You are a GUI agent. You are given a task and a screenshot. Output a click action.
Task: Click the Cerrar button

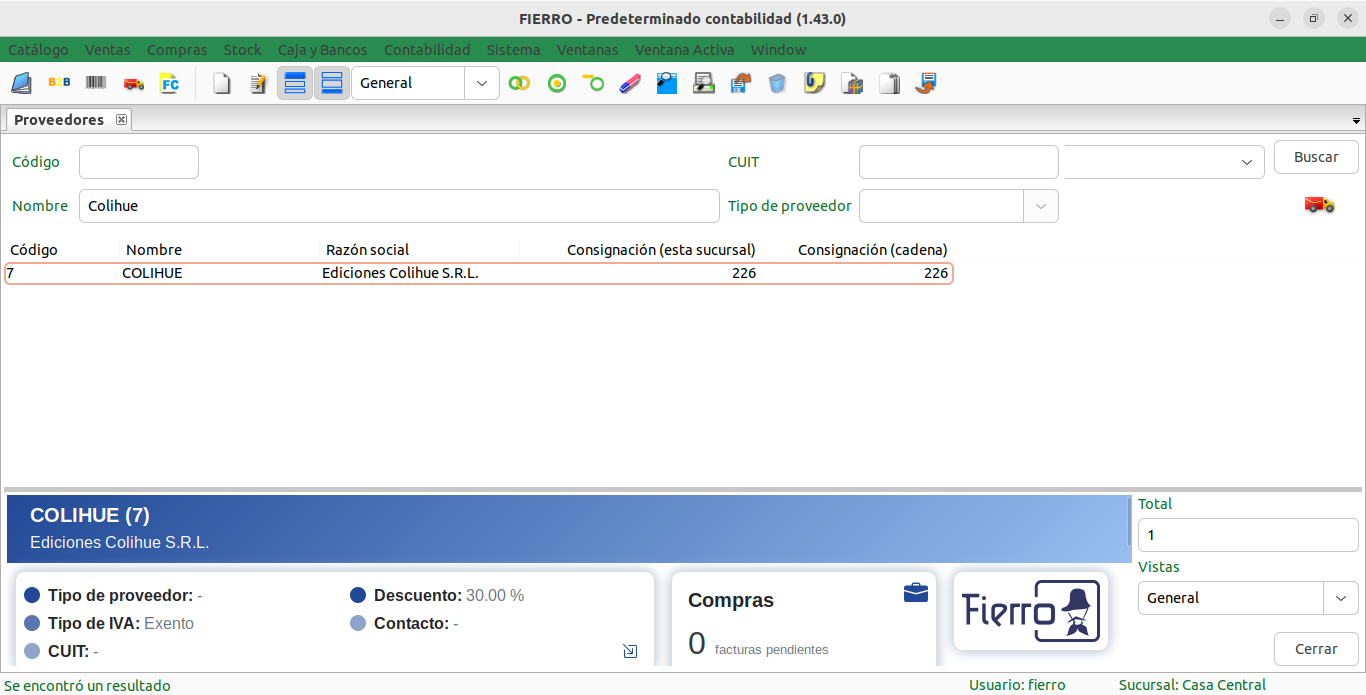[1316, 649]
